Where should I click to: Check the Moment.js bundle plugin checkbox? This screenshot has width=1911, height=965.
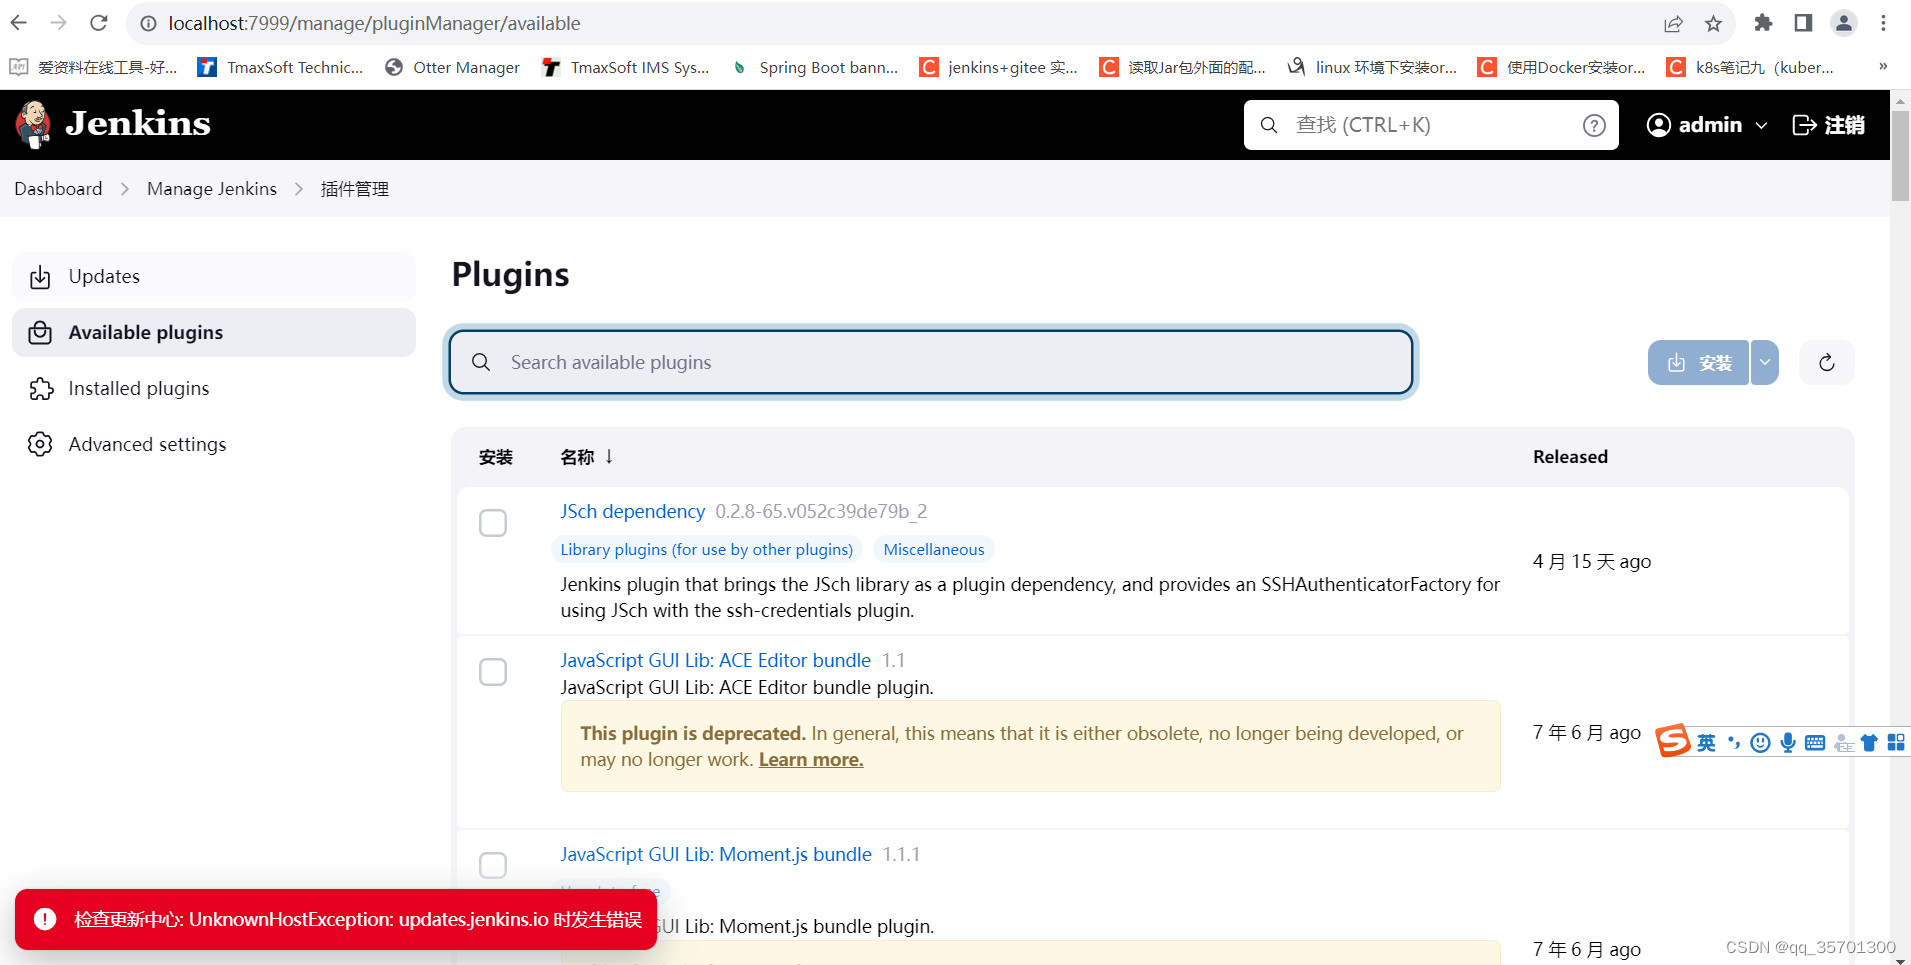pyautogui.click(x=492, y=864)
